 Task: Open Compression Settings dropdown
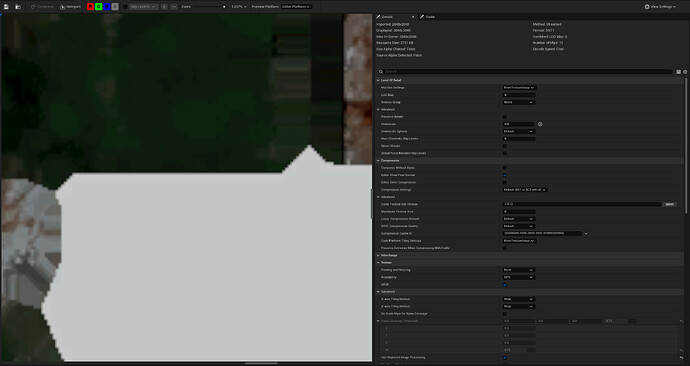(x=525, y=190)
